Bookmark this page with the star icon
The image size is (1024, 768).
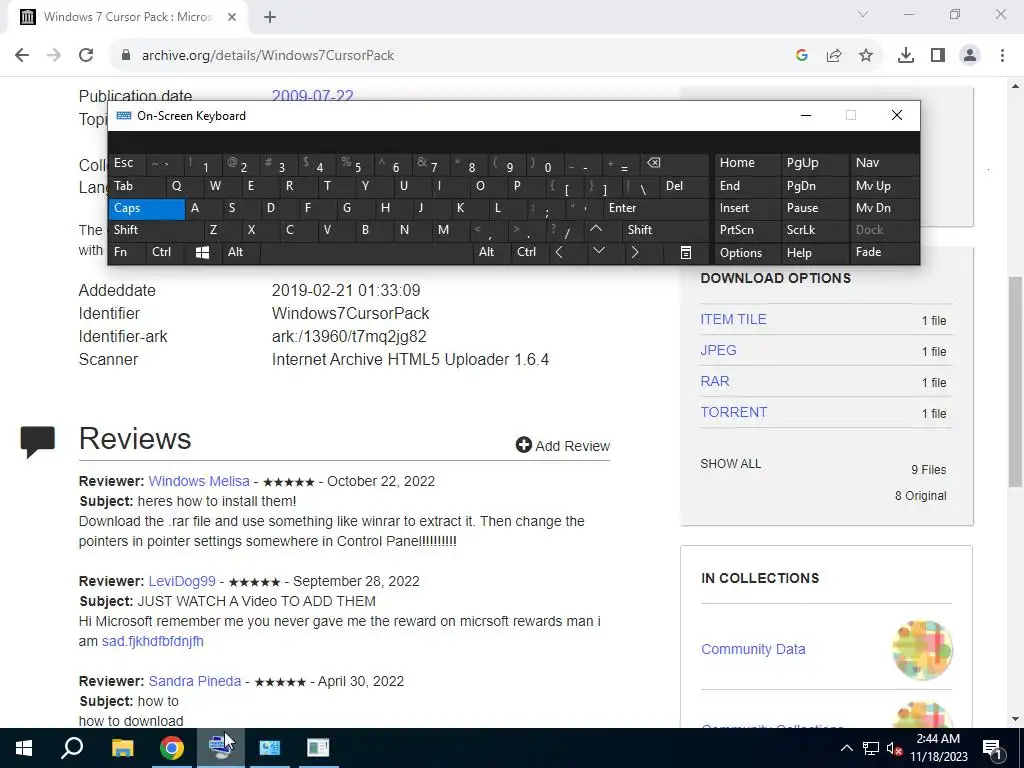866,56
